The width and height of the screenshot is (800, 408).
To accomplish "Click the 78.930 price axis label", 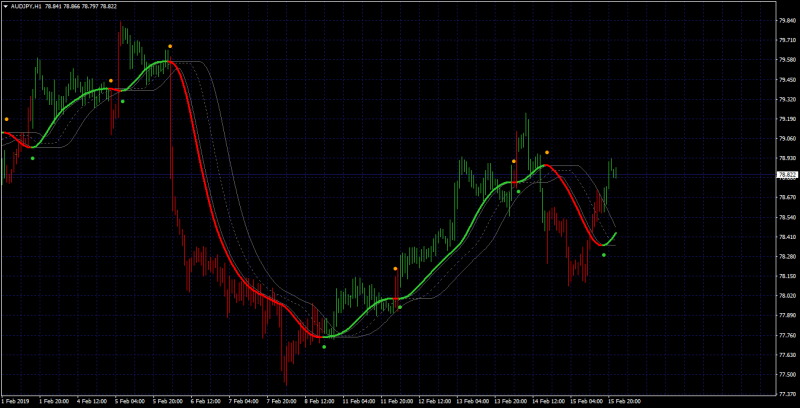I will click(786, 159).
